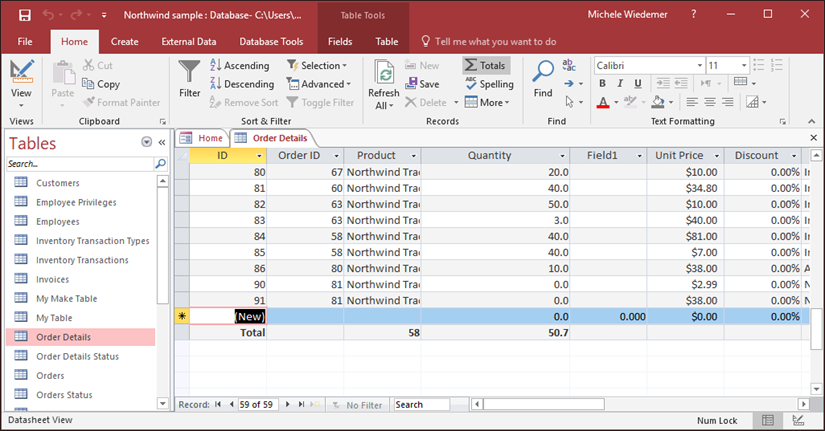Open the Advanced filter options dropdown
This screenshot has height=431, width=825.
pos(319,84)
